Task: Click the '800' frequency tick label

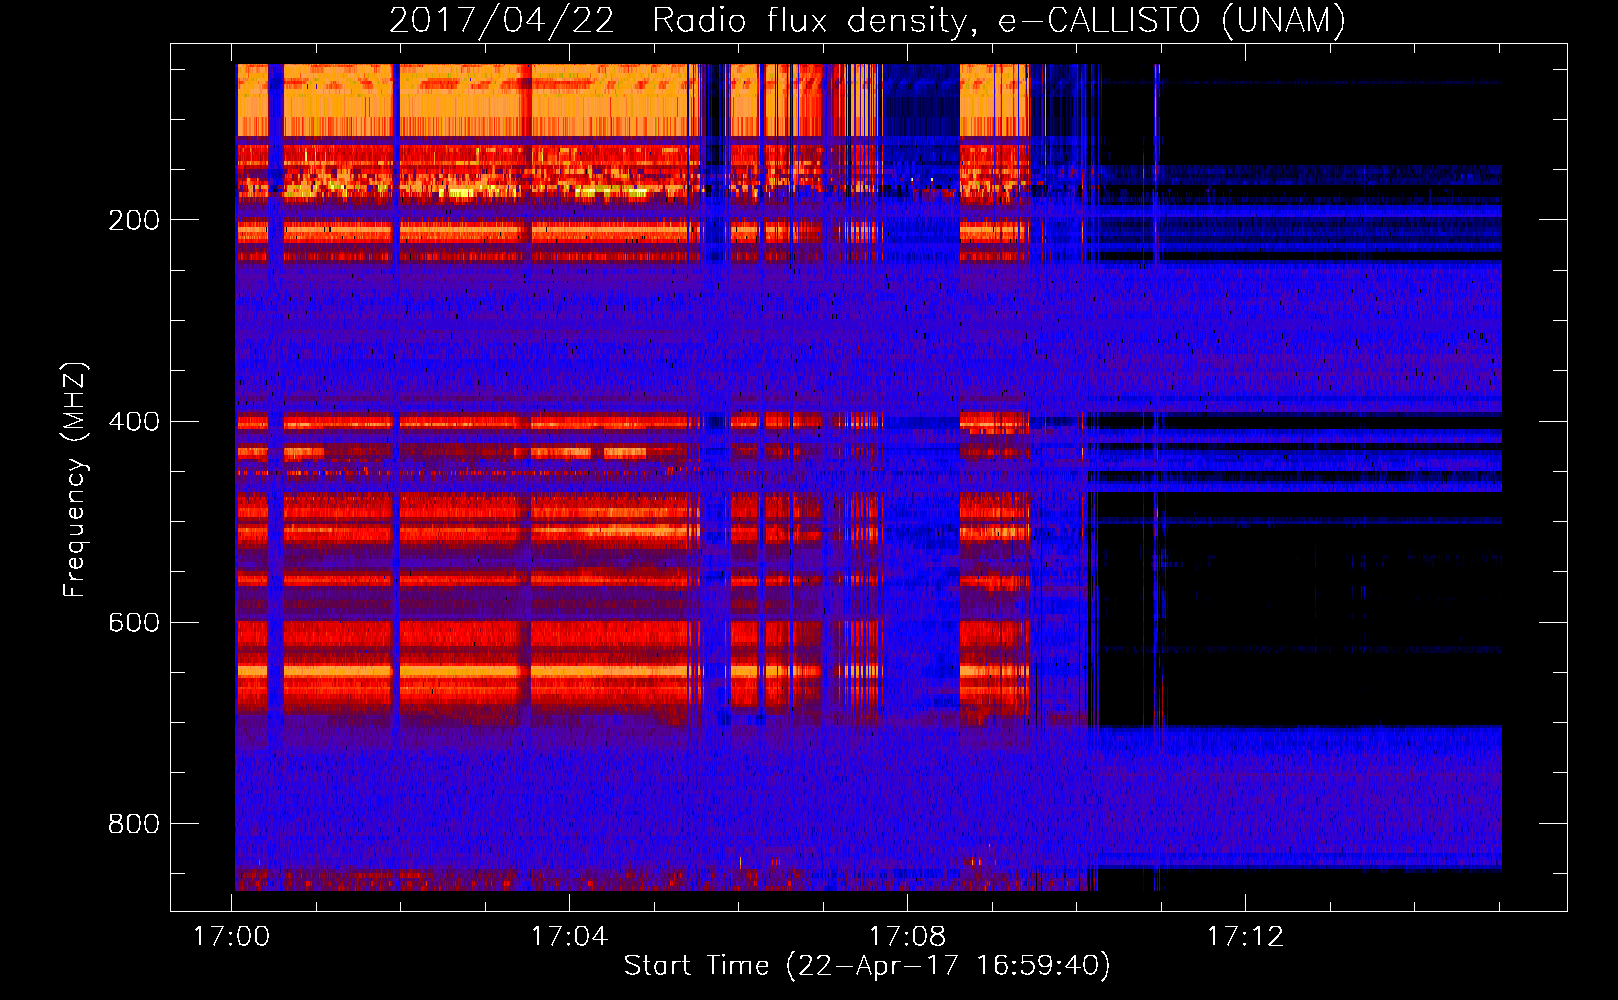Action: click(134, 823)
